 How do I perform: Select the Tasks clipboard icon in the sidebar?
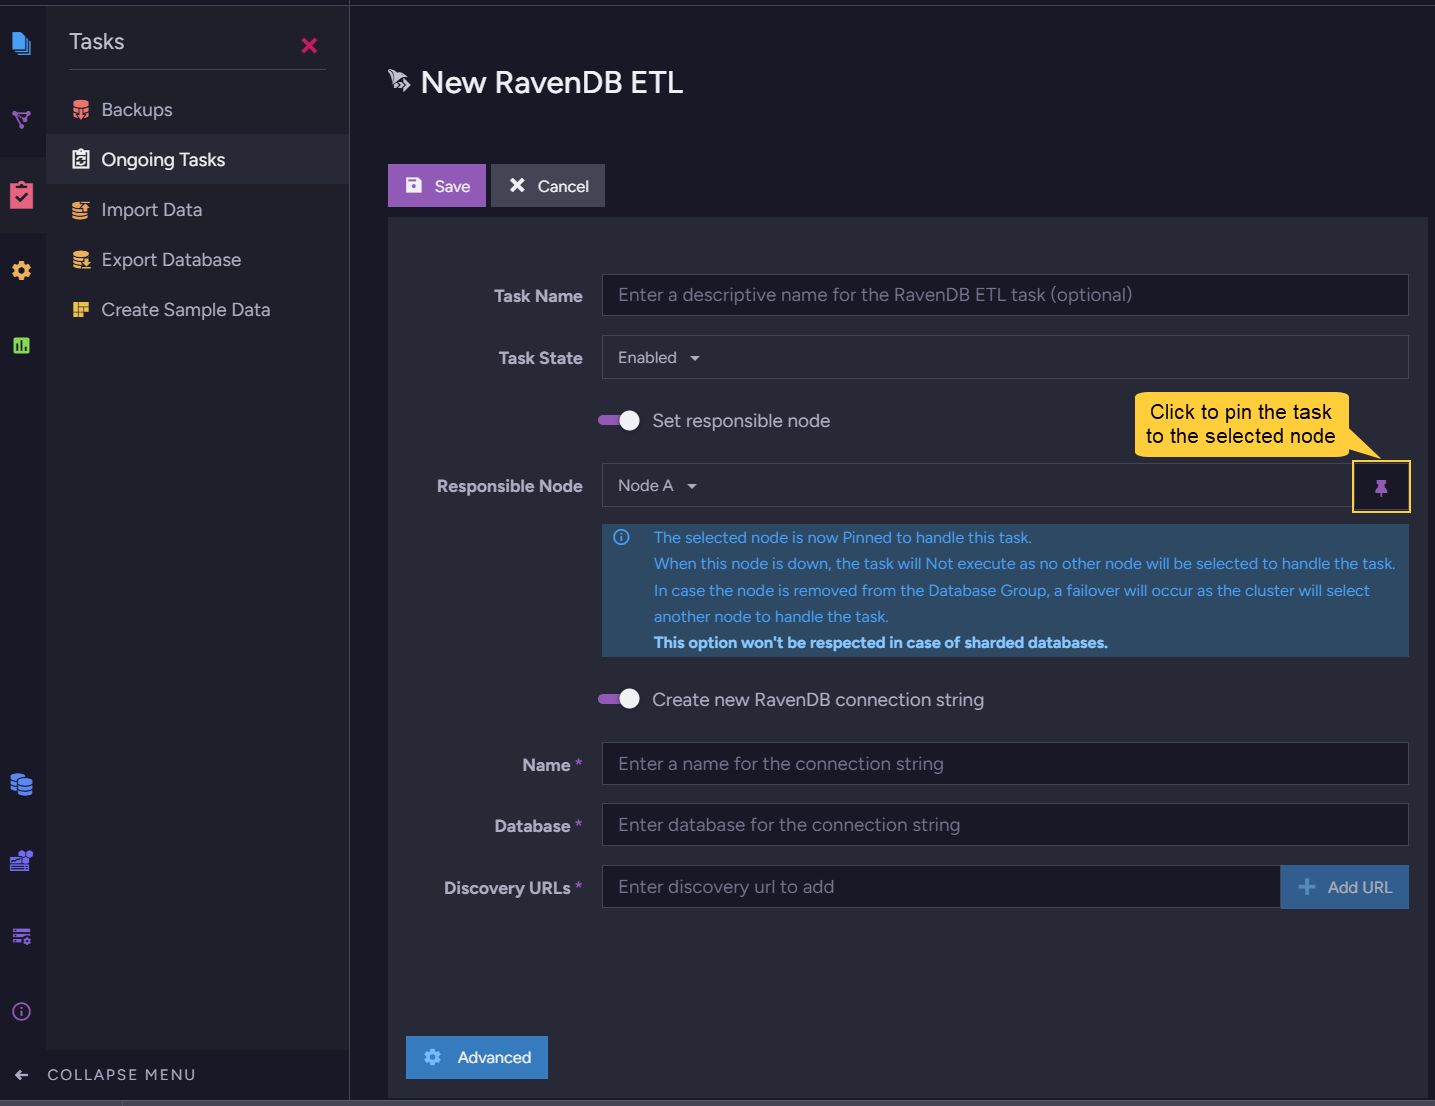click(21, 194)
